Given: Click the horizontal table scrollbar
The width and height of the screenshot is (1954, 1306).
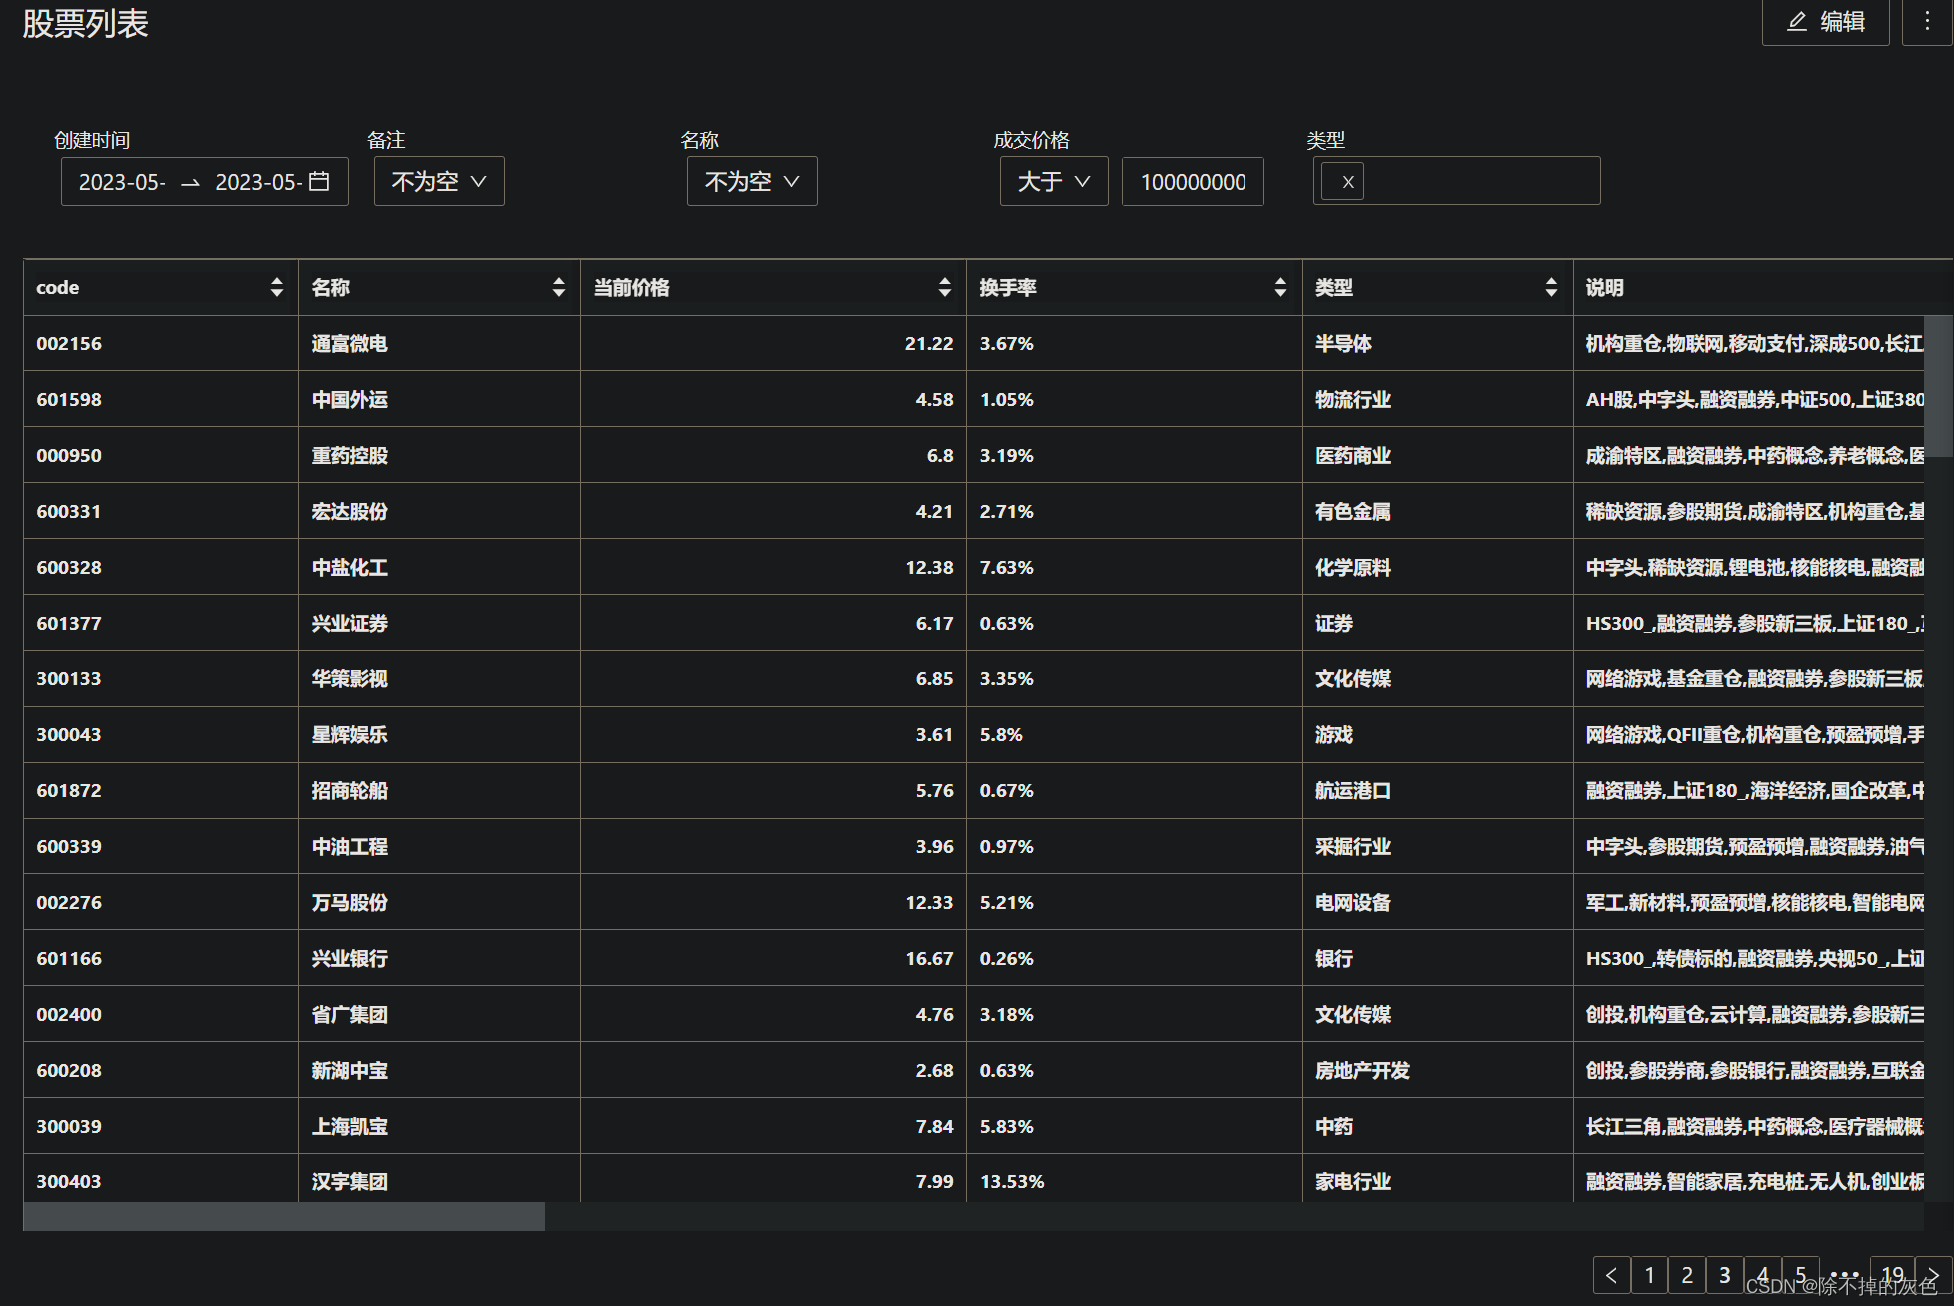Looking at the screenshot, I should (284, 1217).
